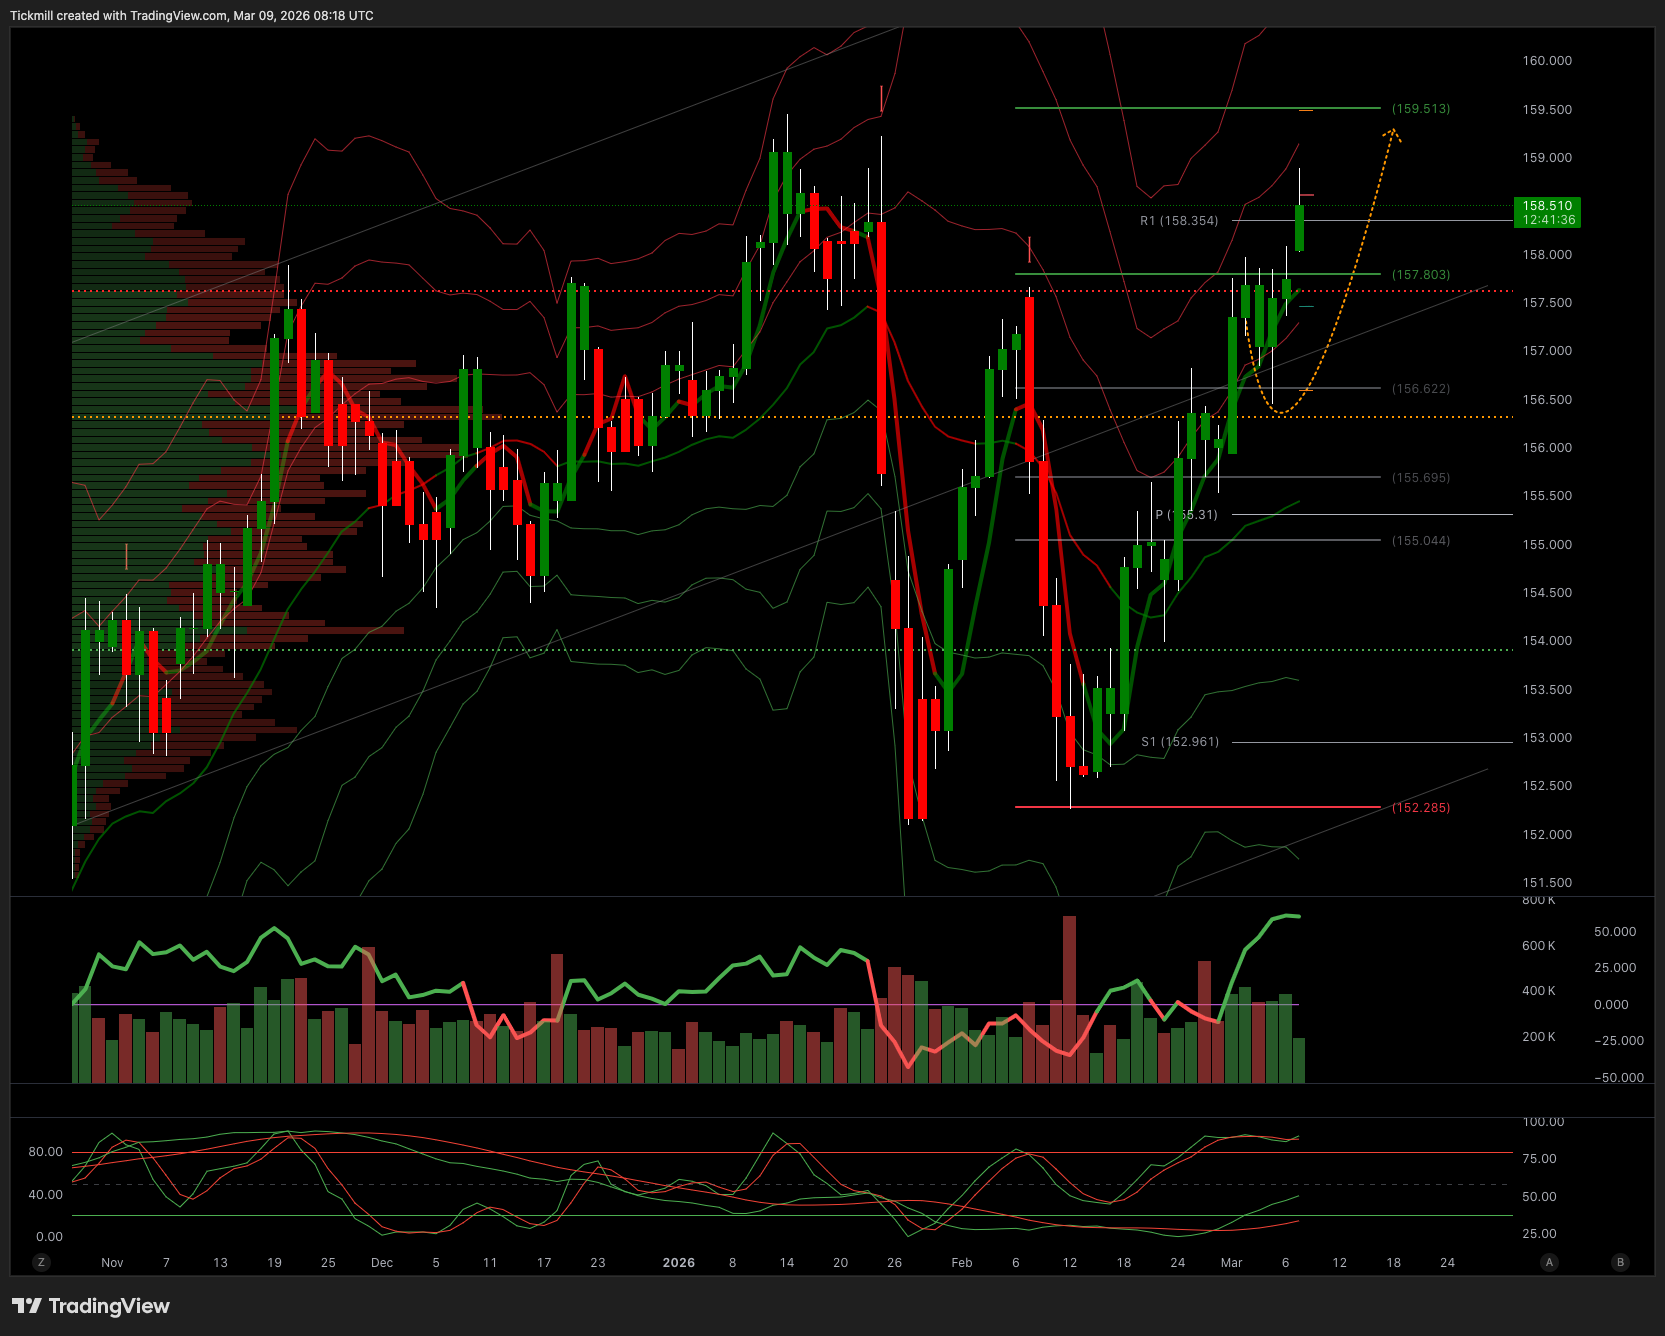Click the 2026 year marker on time axis

pos(678,1263)
